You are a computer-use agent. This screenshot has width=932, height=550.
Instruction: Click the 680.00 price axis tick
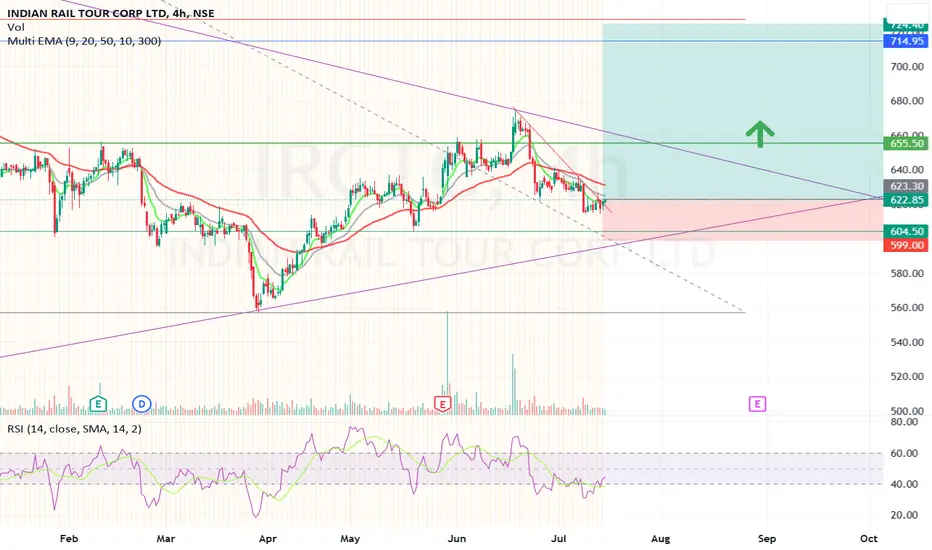tap(907, 101)
